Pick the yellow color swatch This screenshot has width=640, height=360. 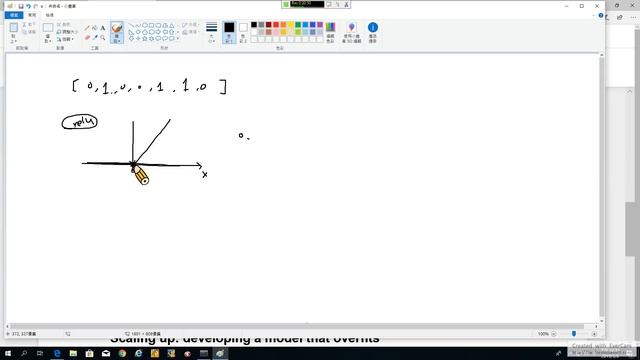[291, 25]
